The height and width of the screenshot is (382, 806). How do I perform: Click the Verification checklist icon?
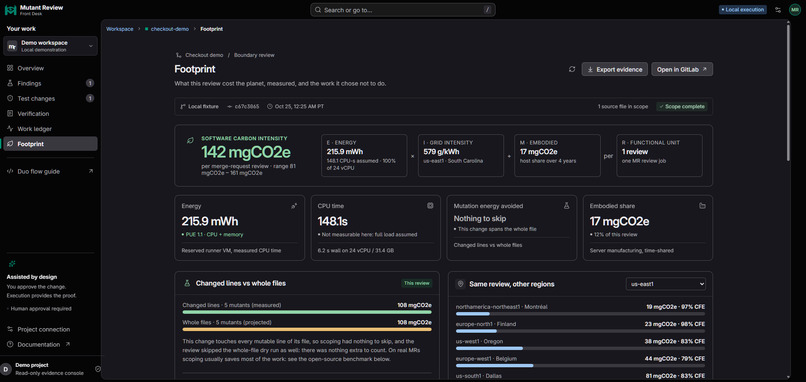click(10, 114)
